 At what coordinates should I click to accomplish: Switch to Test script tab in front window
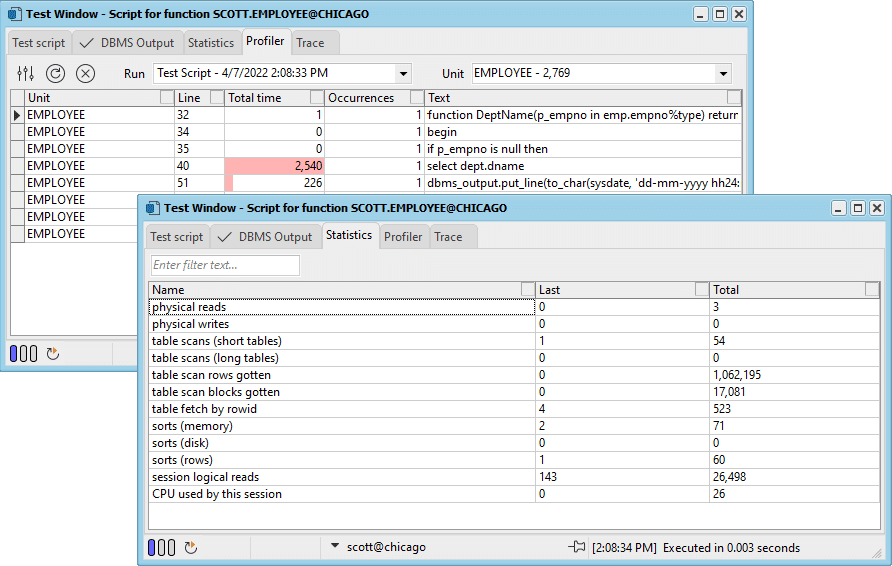176,237
